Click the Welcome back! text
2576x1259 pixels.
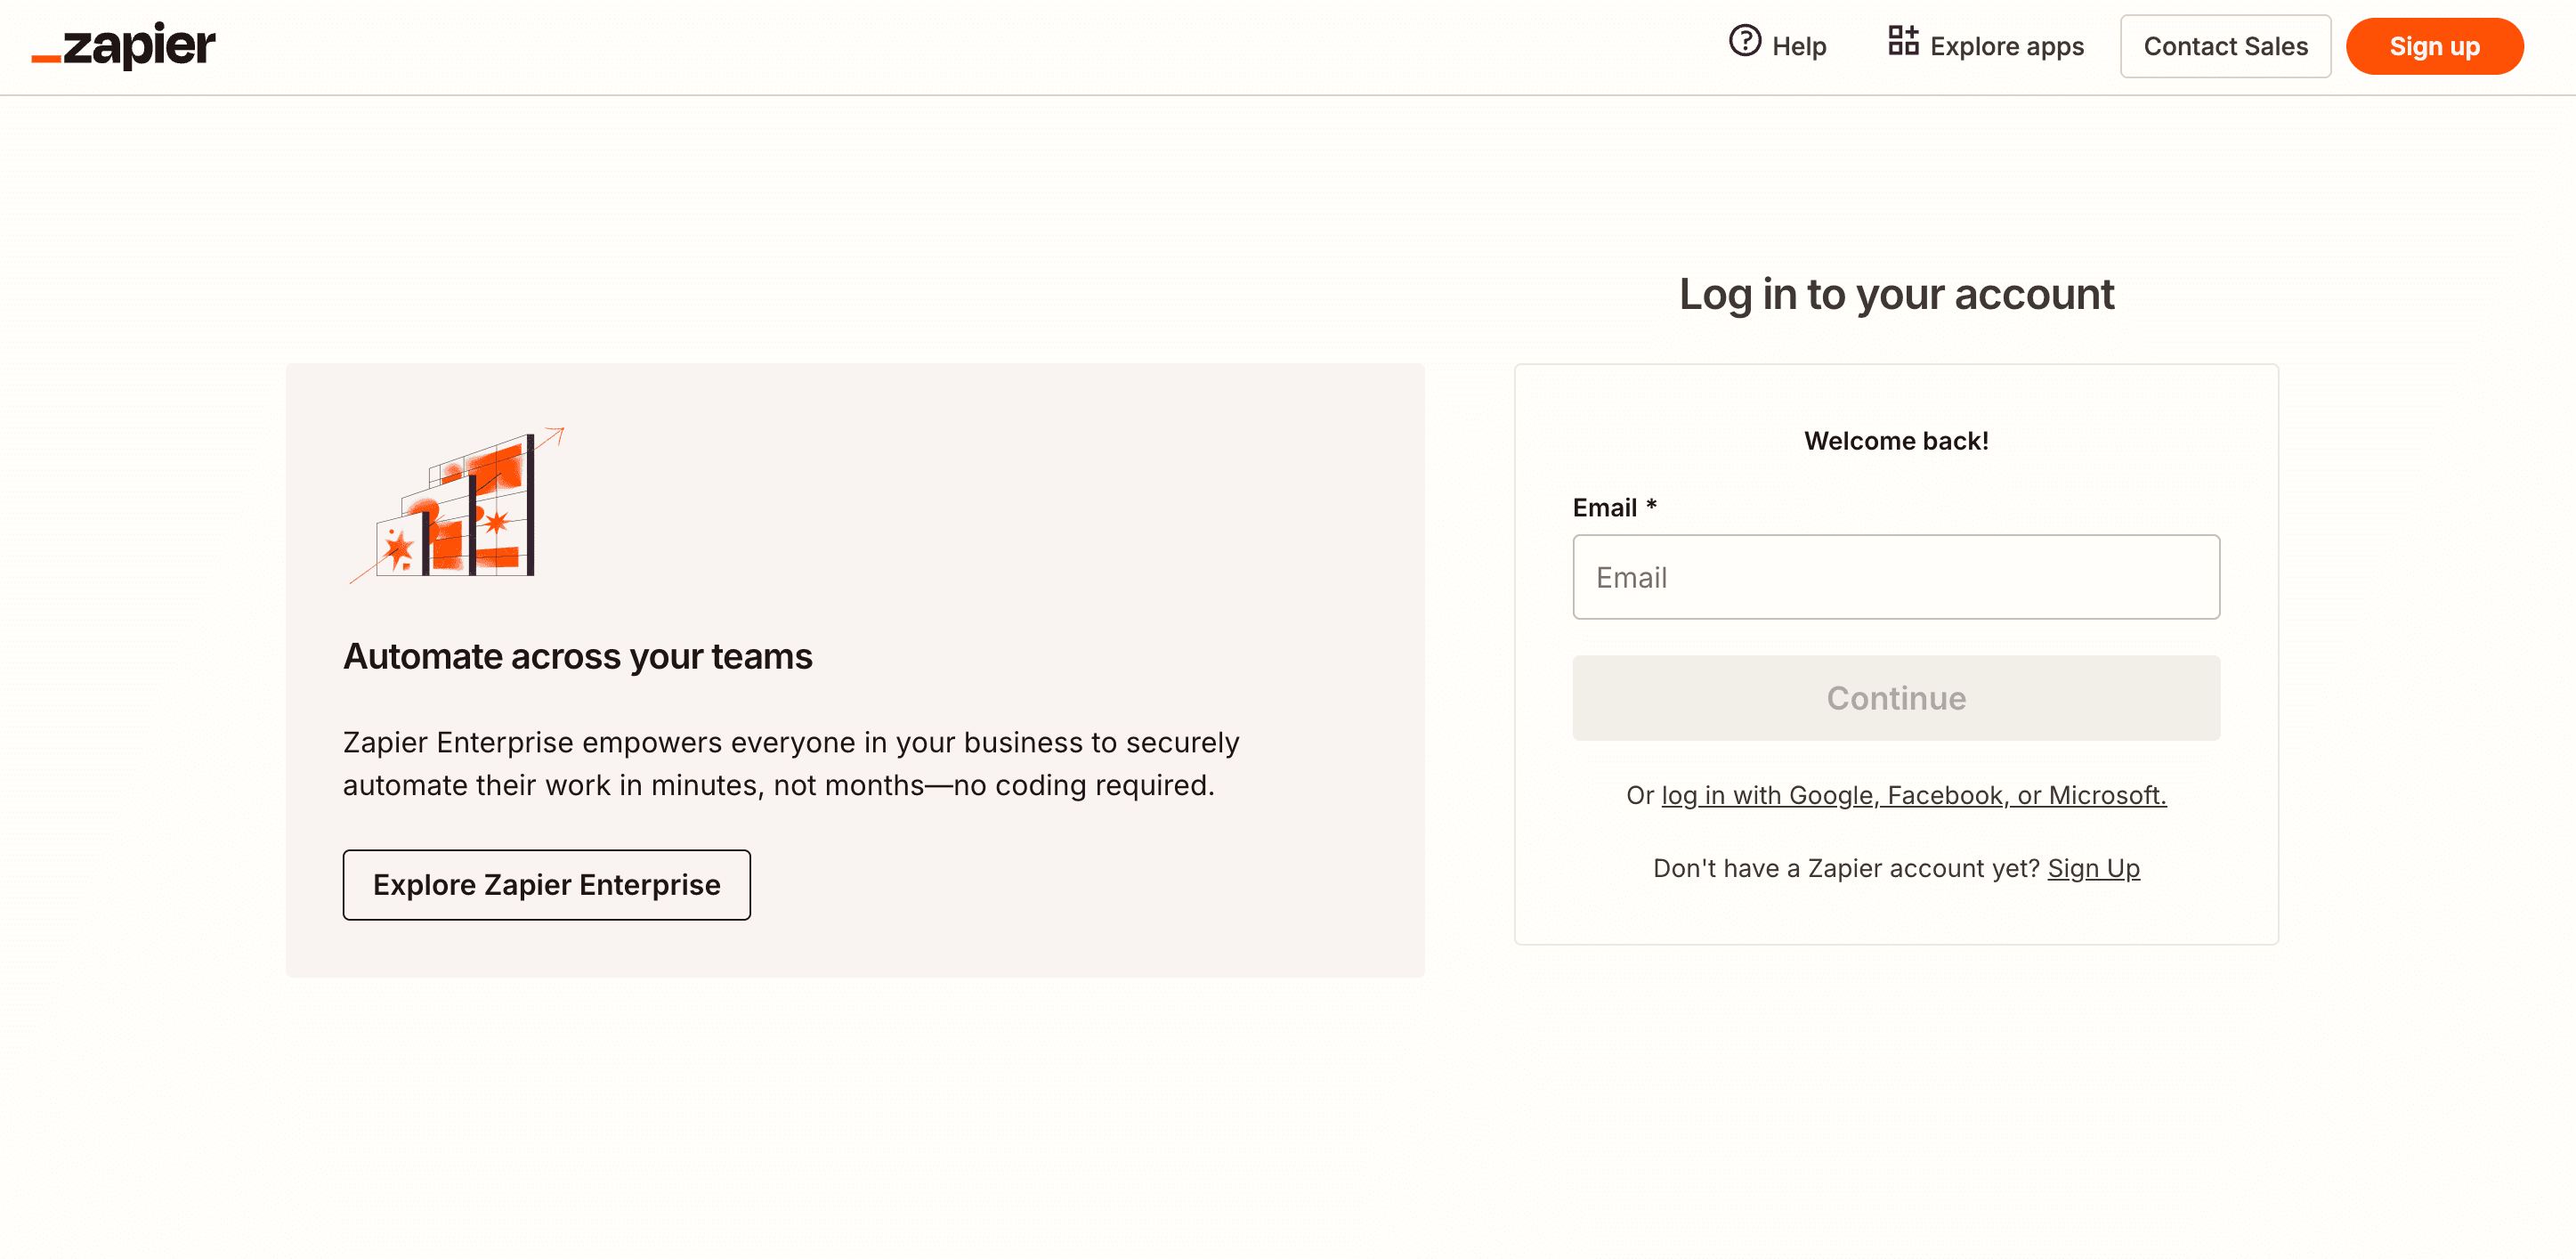[1895, 441]
